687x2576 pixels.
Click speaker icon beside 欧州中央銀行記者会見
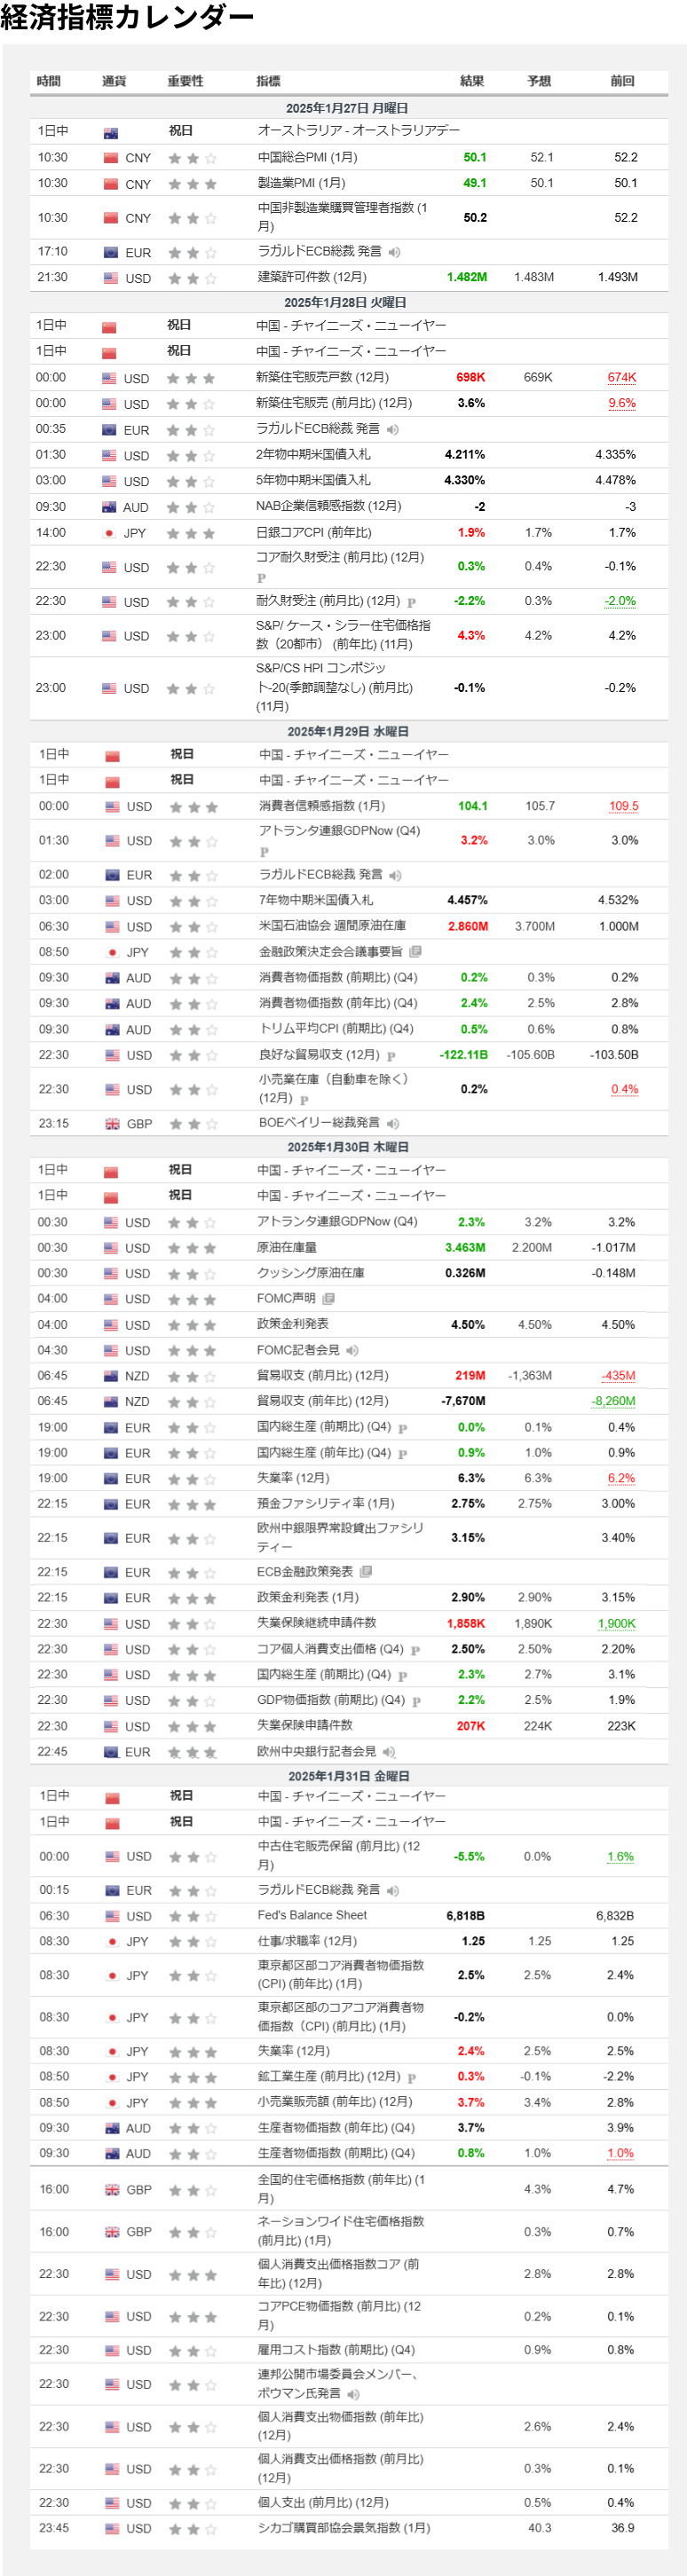coord(389,1752)
